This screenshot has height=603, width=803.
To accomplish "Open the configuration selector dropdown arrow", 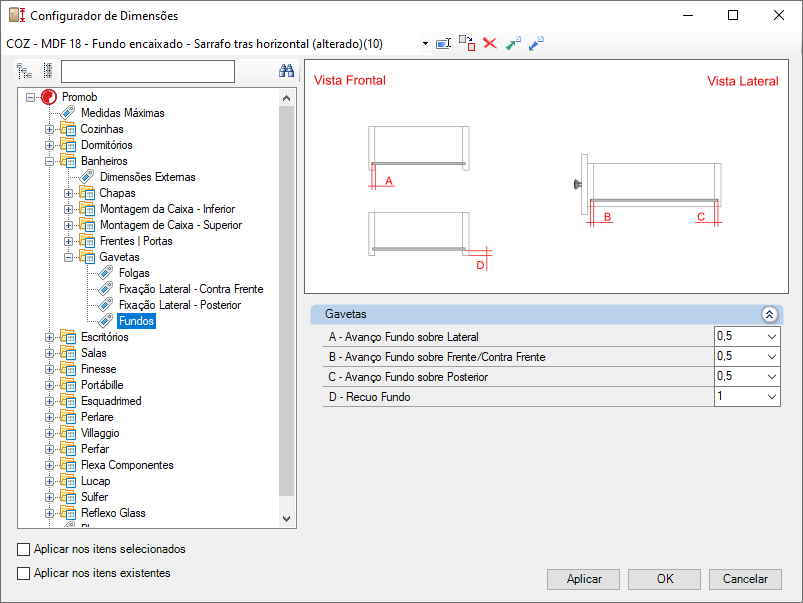I will [x=425, y=44].
